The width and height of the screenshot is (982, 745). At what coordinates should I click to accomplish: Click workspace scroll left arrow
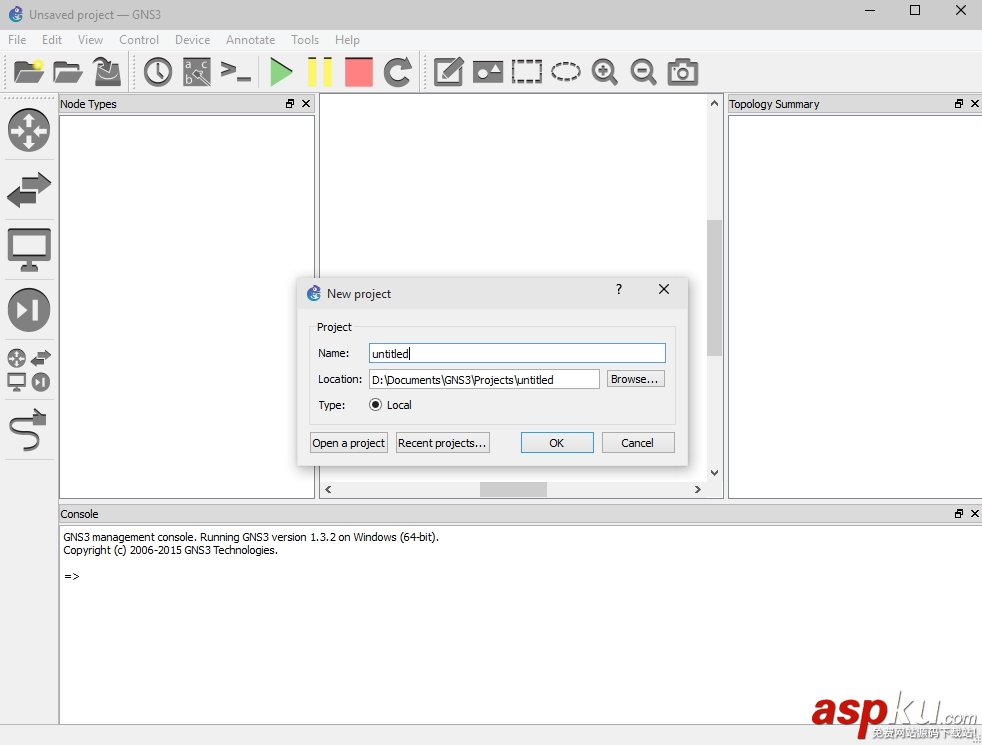pyautogui.click(x=328, y=489)
